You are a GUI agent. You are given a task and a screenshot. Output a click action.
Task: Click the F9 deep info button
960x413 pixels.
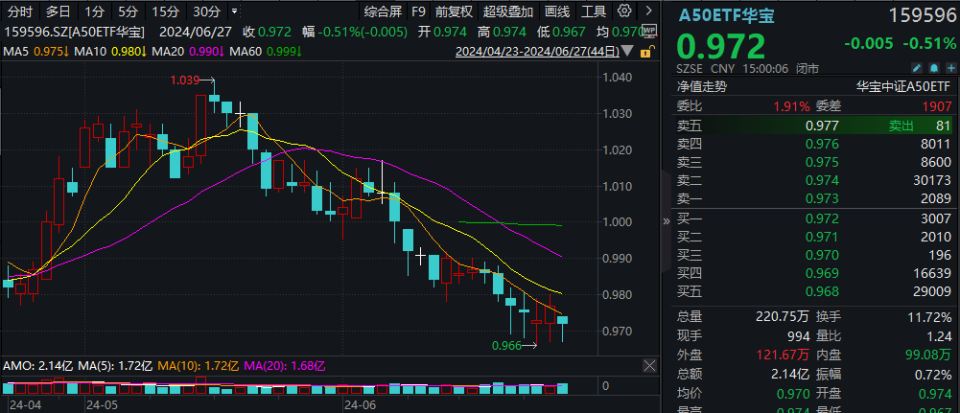(419, 11)
